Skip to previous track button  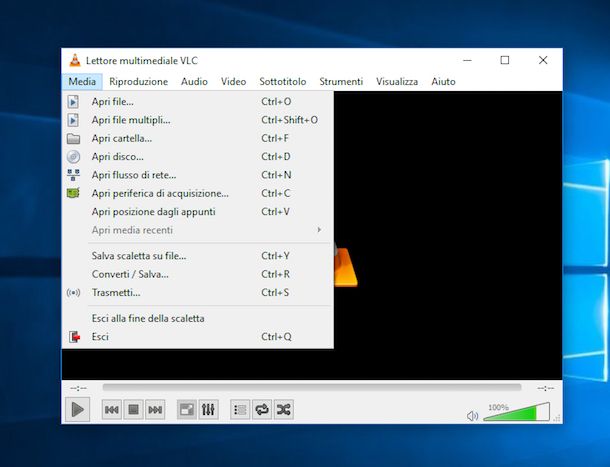tap(112, 409)
